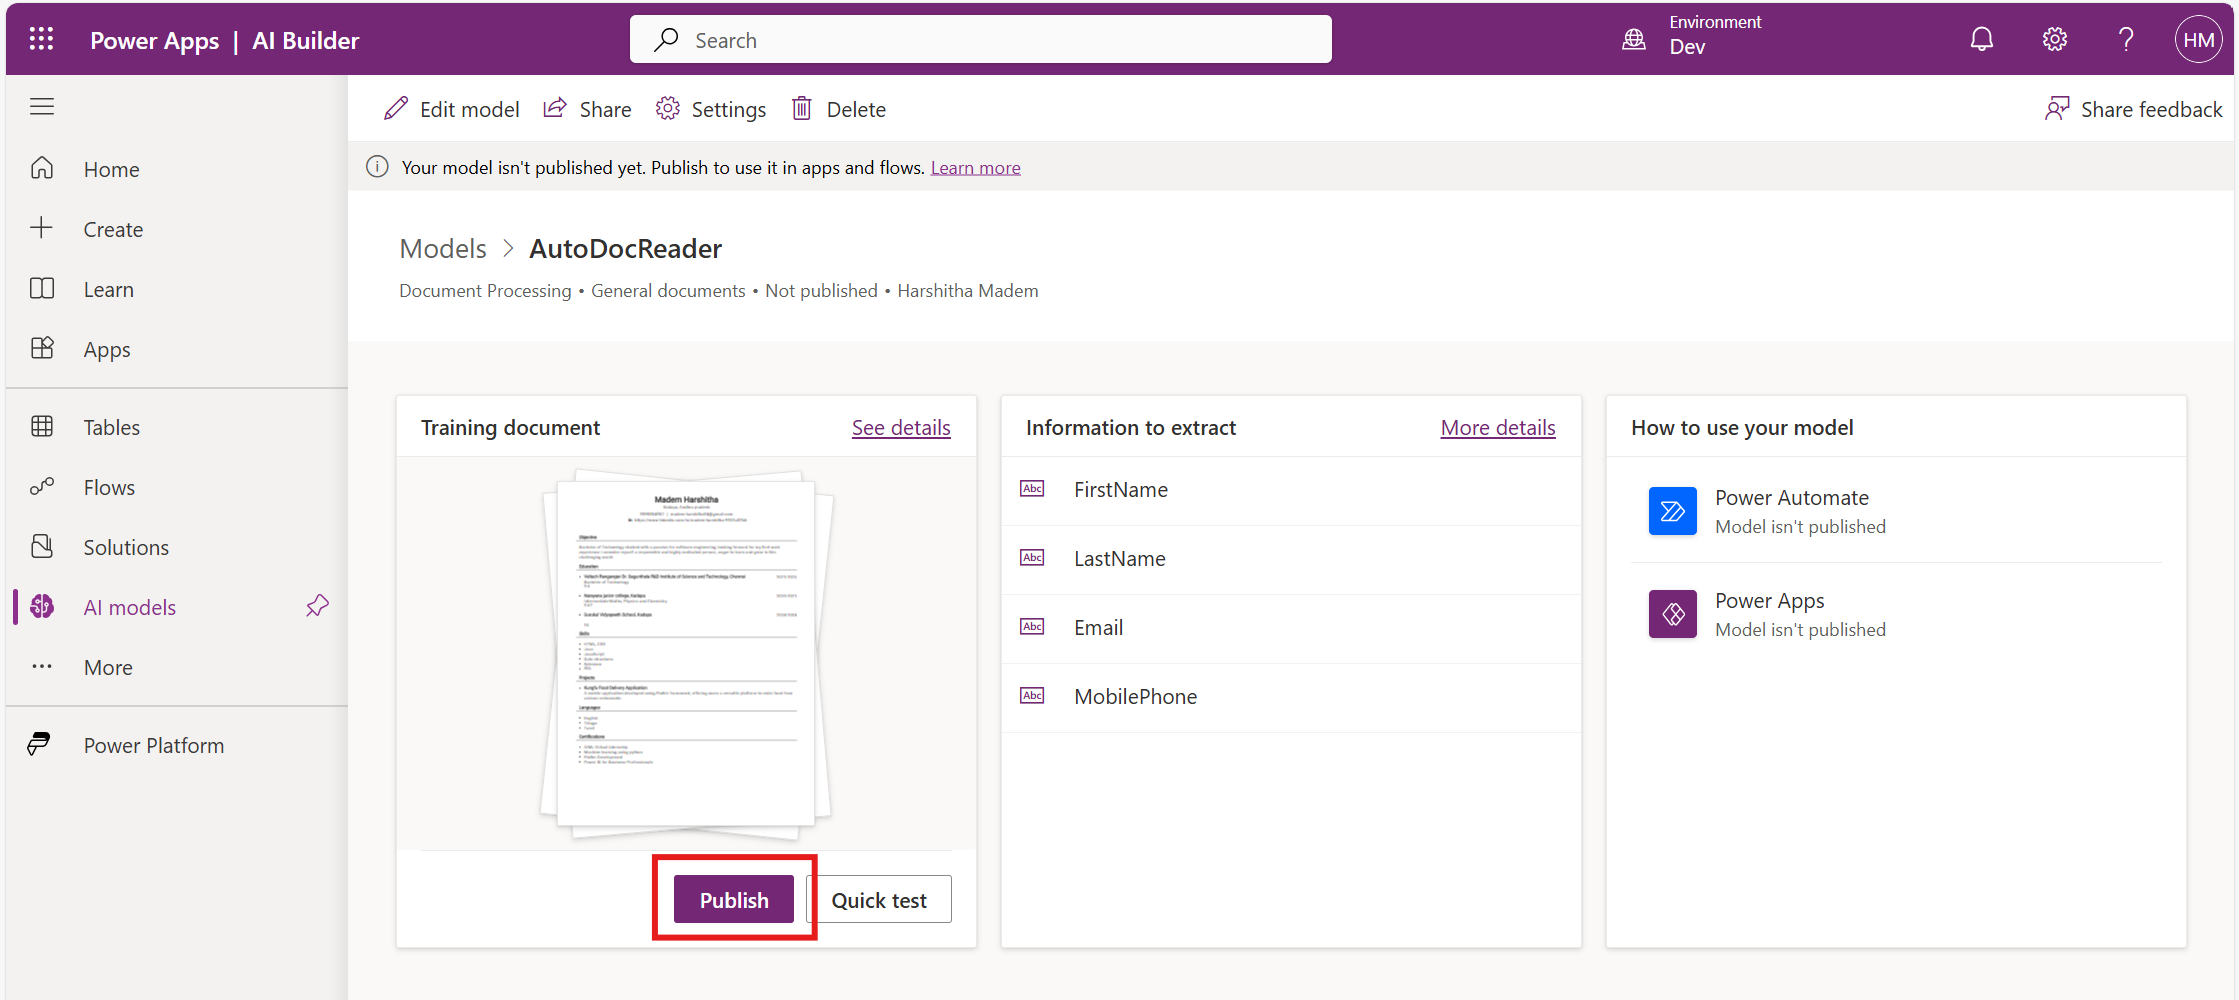
Task: Click the help question mark icon
Action: (x=2126, y=40)
